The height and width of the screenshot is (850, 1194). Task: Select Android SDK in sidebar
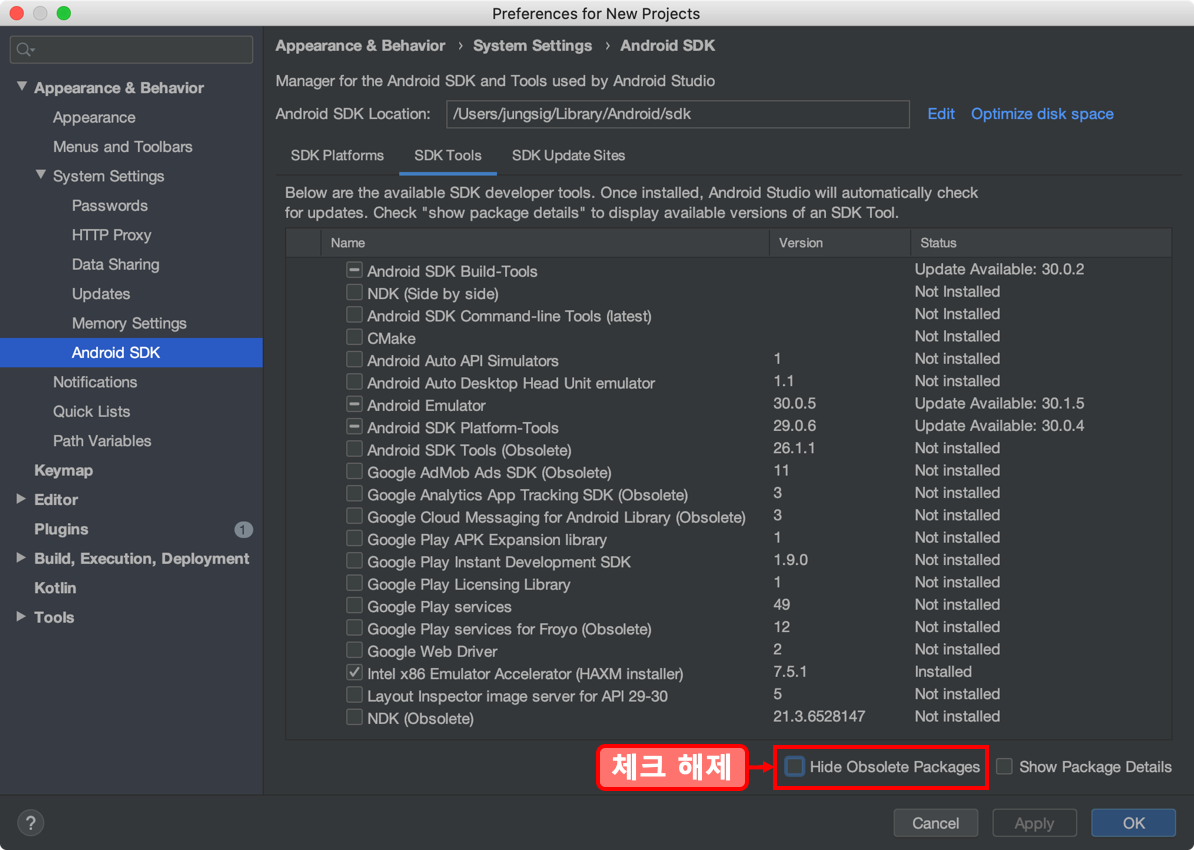point(131,353)
